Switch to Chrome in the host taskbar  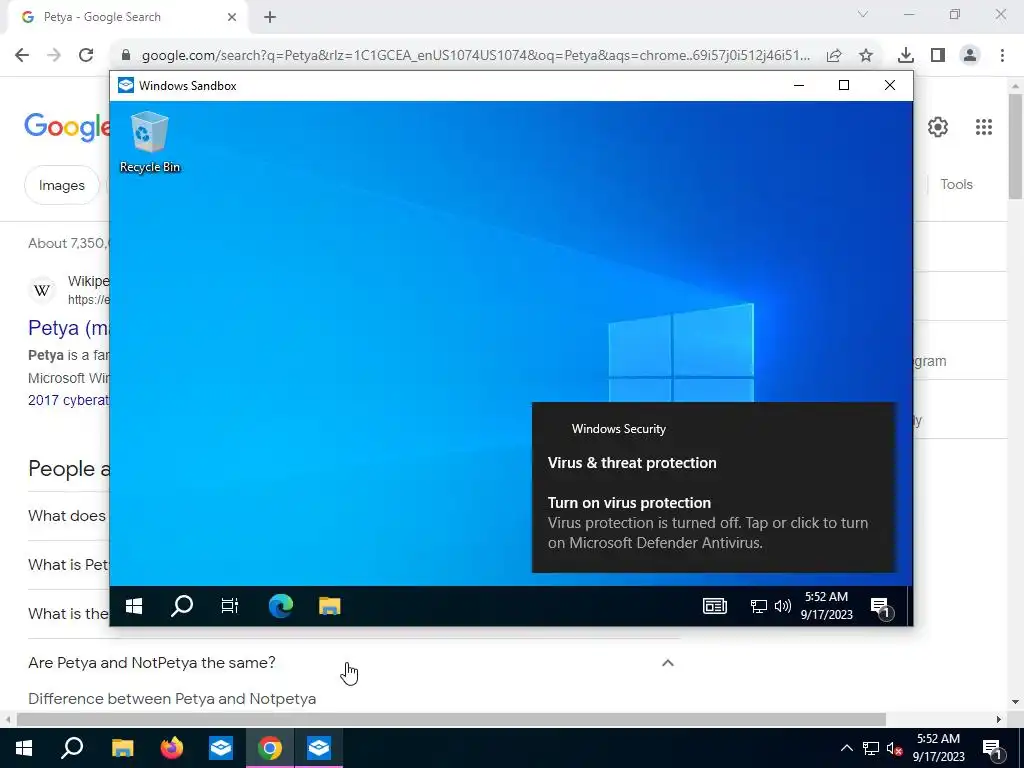click(x=270, y=748)
